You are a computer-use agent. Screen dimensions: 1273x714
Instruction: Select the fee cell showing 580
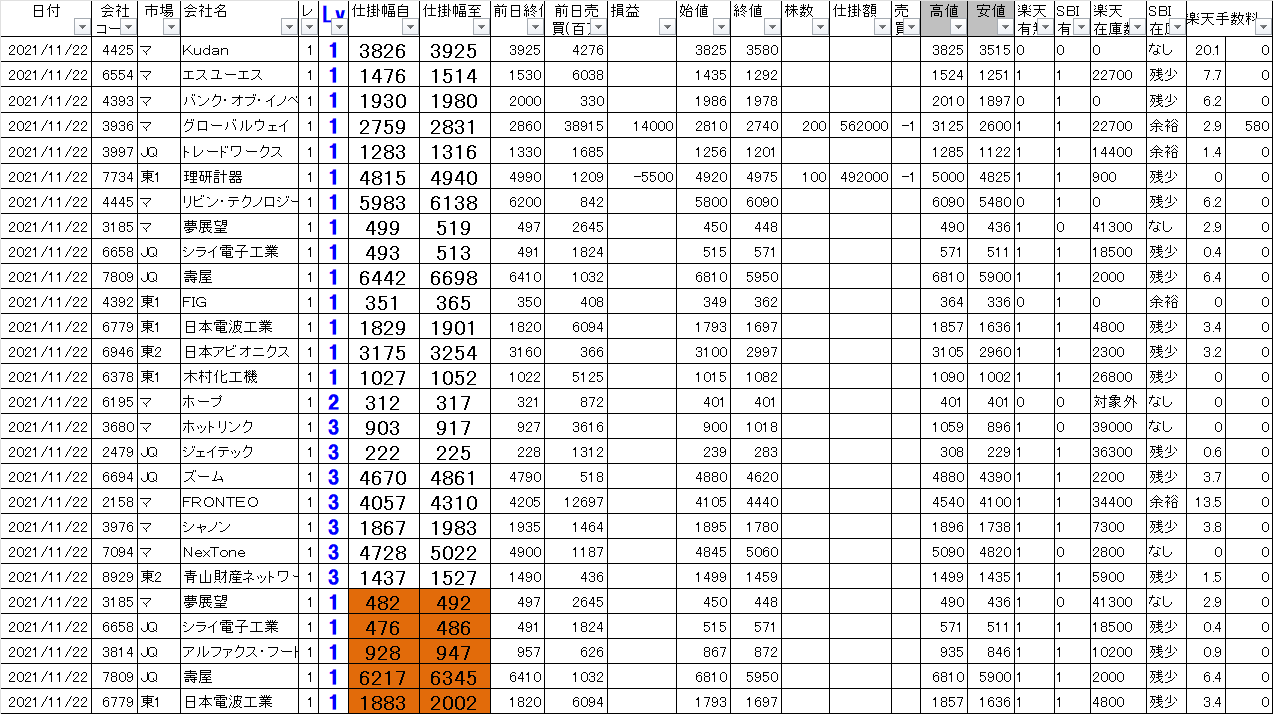pos(1248,125)
